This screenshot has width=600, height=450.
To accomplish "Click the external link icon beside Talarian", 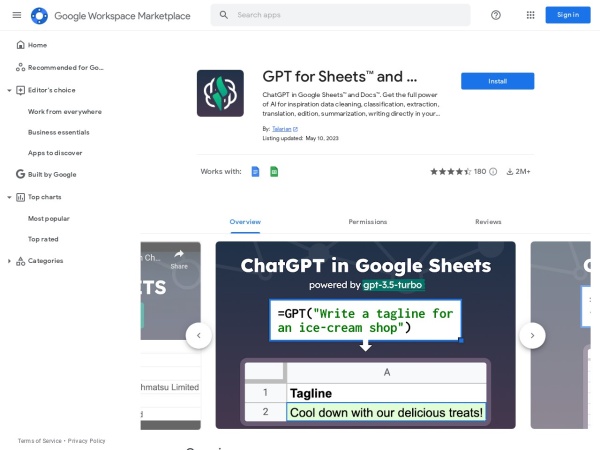I will (x=295, y=129).
